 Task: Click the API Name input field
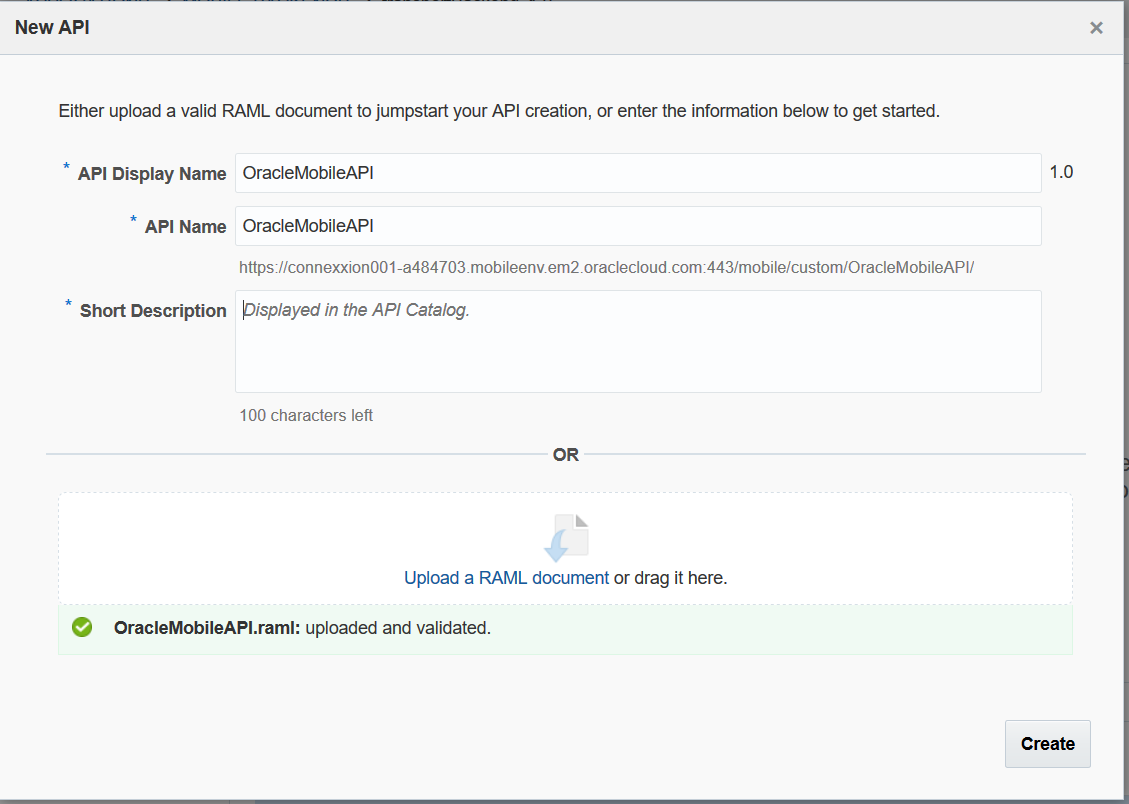638,226
